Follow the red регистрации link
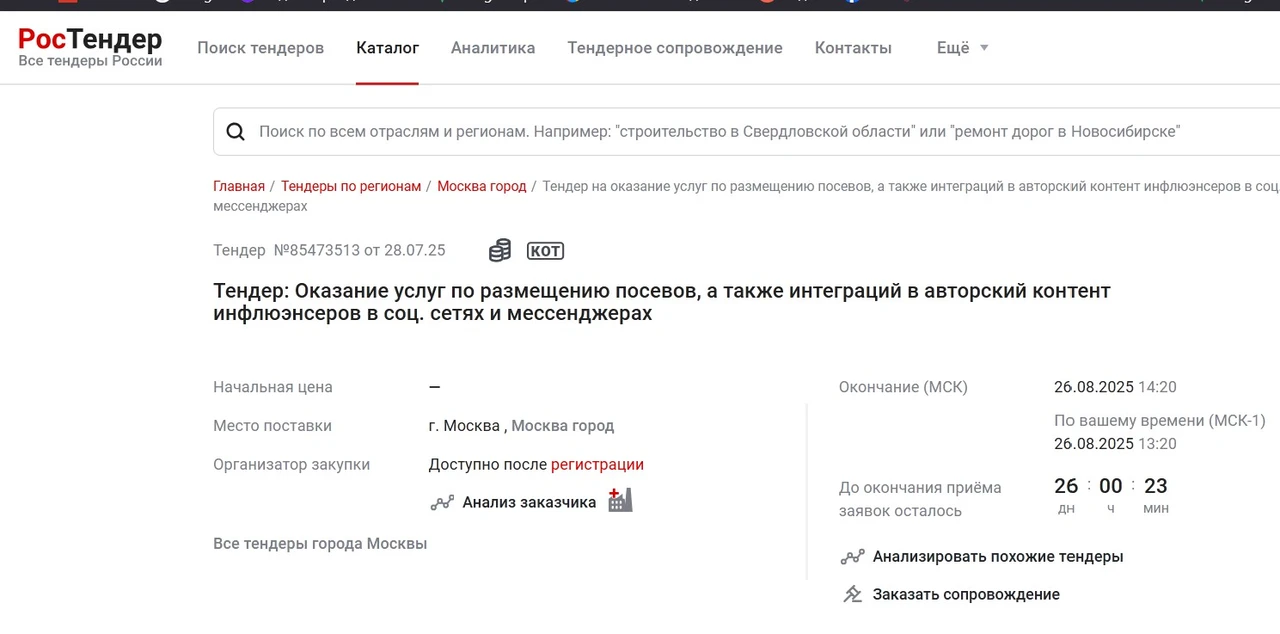Screen dimensions: 1280x634 (597, 464)
